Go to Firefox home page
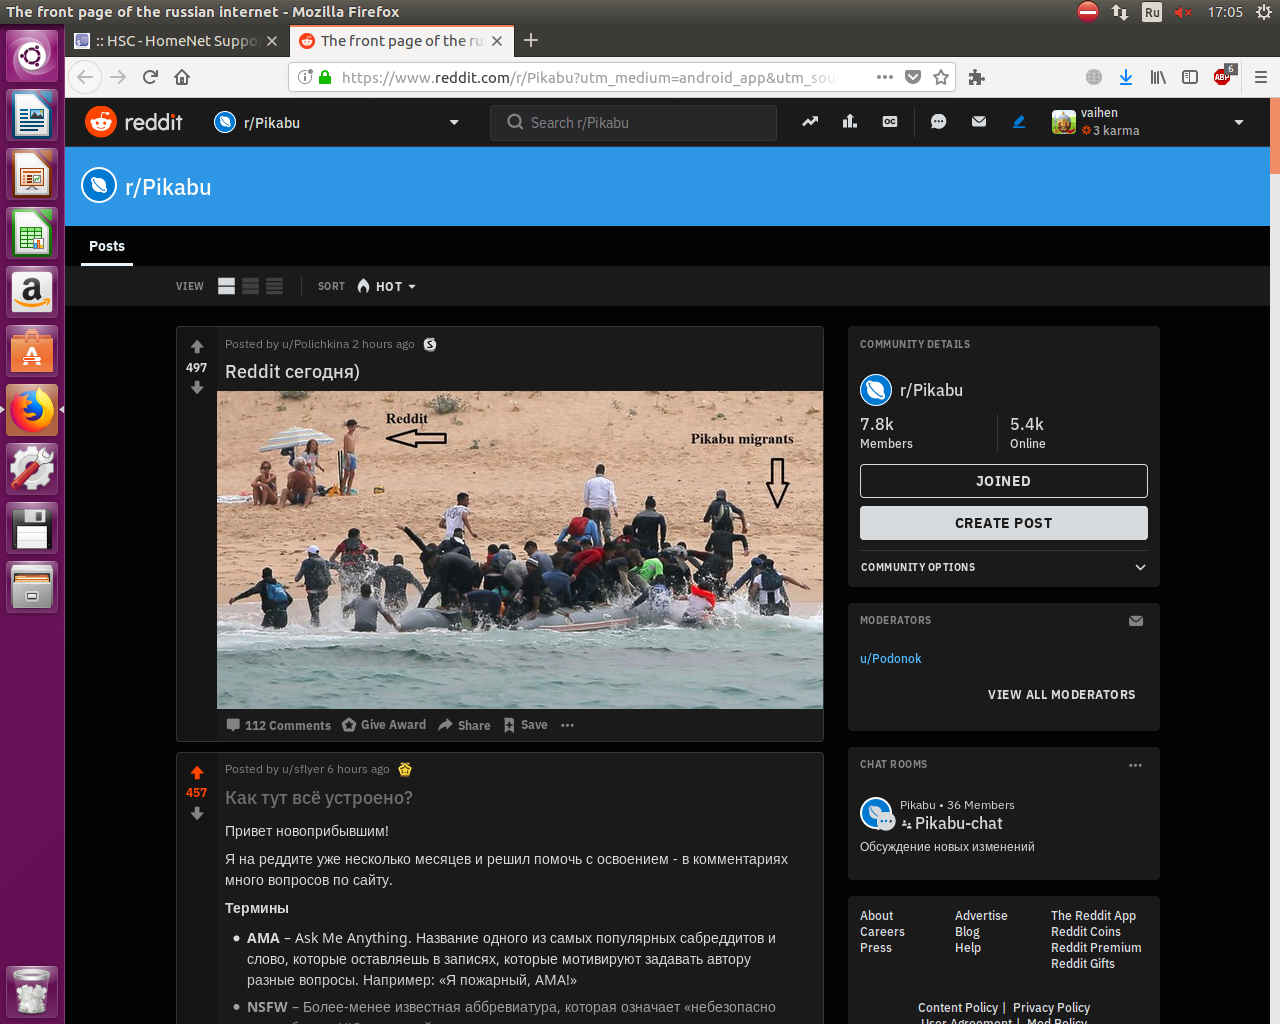 coord(182,77)
